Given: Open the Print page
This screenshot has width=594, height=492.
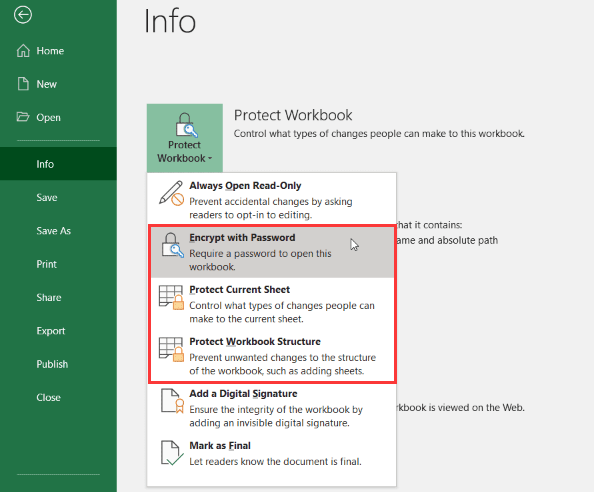Looking at the screenshot, I should pos(58,264).
